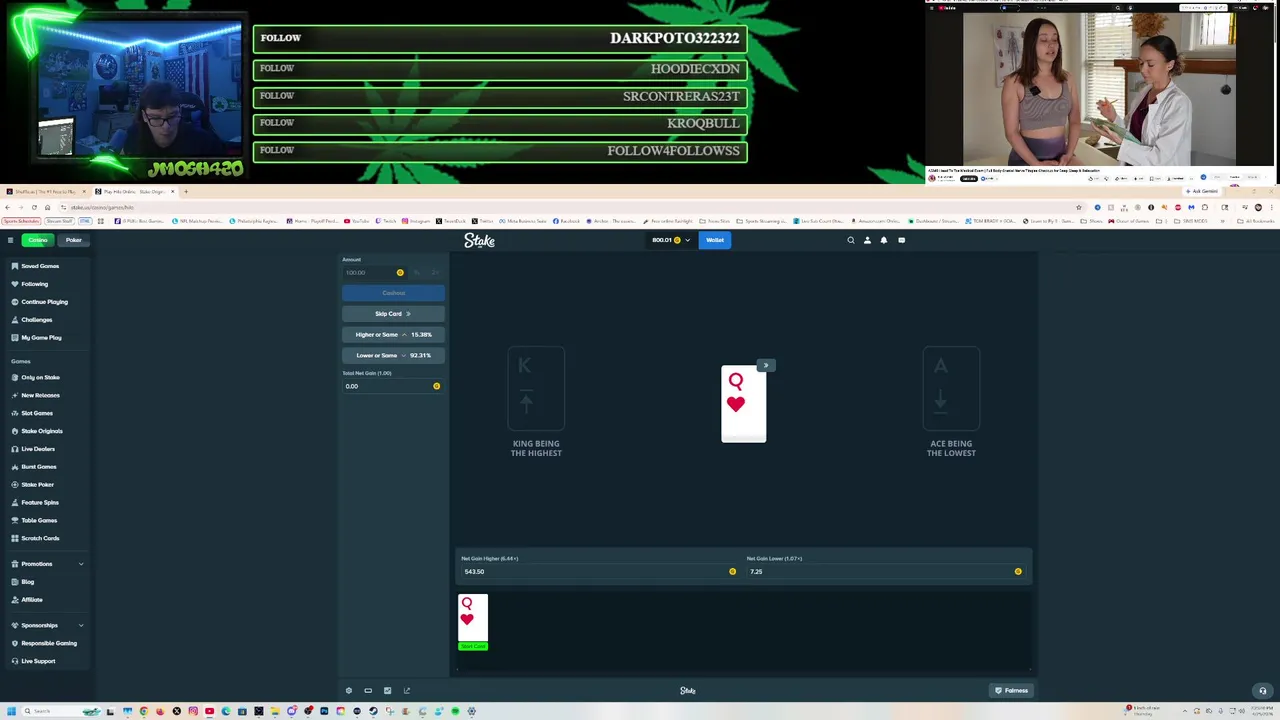Toggle theatre mode icon in game footer

click(368, 691)
